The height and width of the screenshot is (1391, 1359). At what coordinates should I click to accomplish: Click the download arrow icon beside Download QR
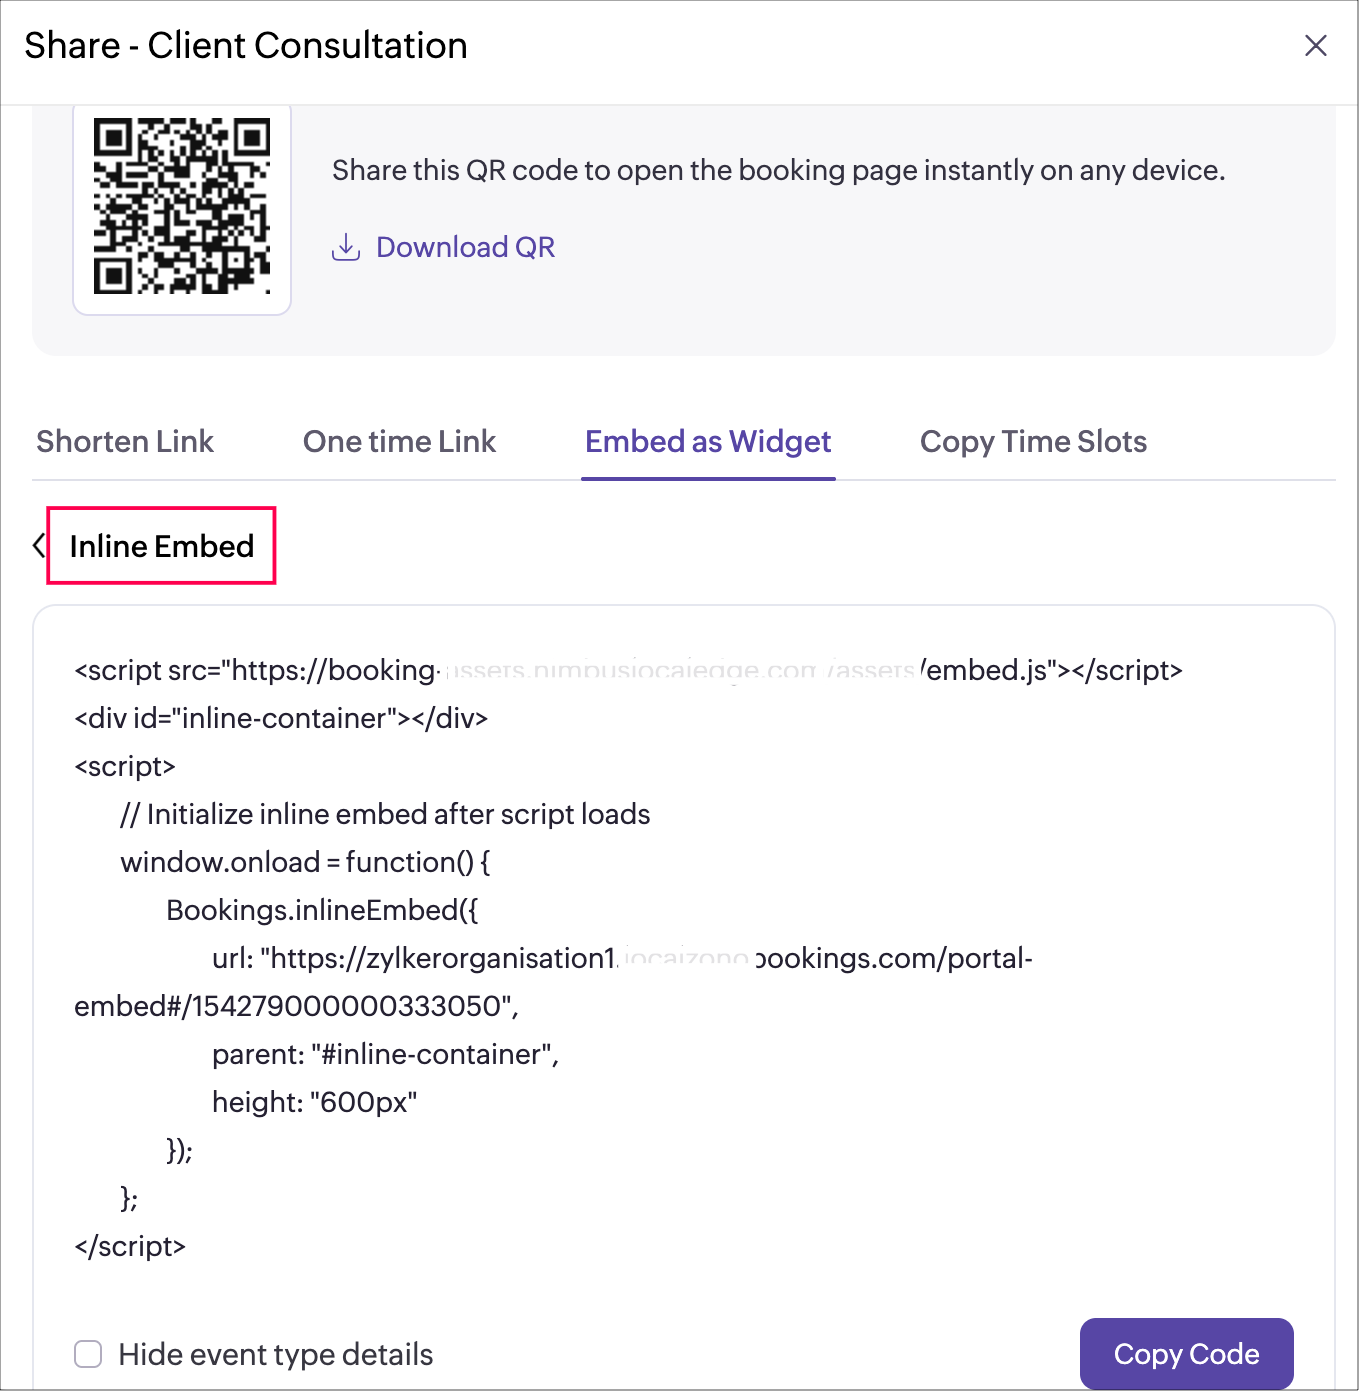[346, 247]
